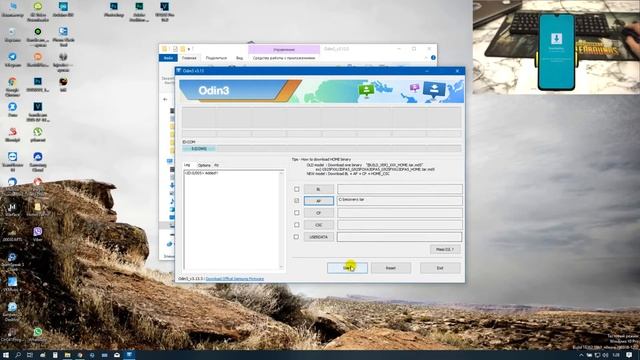Show hidden system tray icons

pyautogui.click(x=581, y=356)
